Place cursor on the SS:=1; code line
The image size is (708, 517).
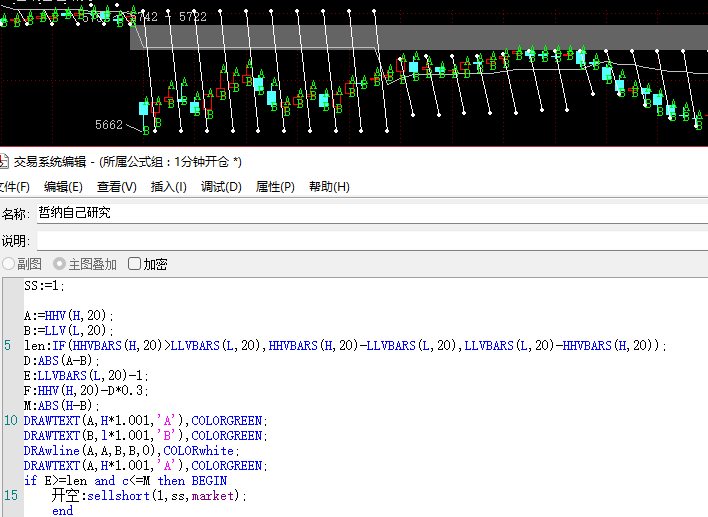tap(44, 286)
